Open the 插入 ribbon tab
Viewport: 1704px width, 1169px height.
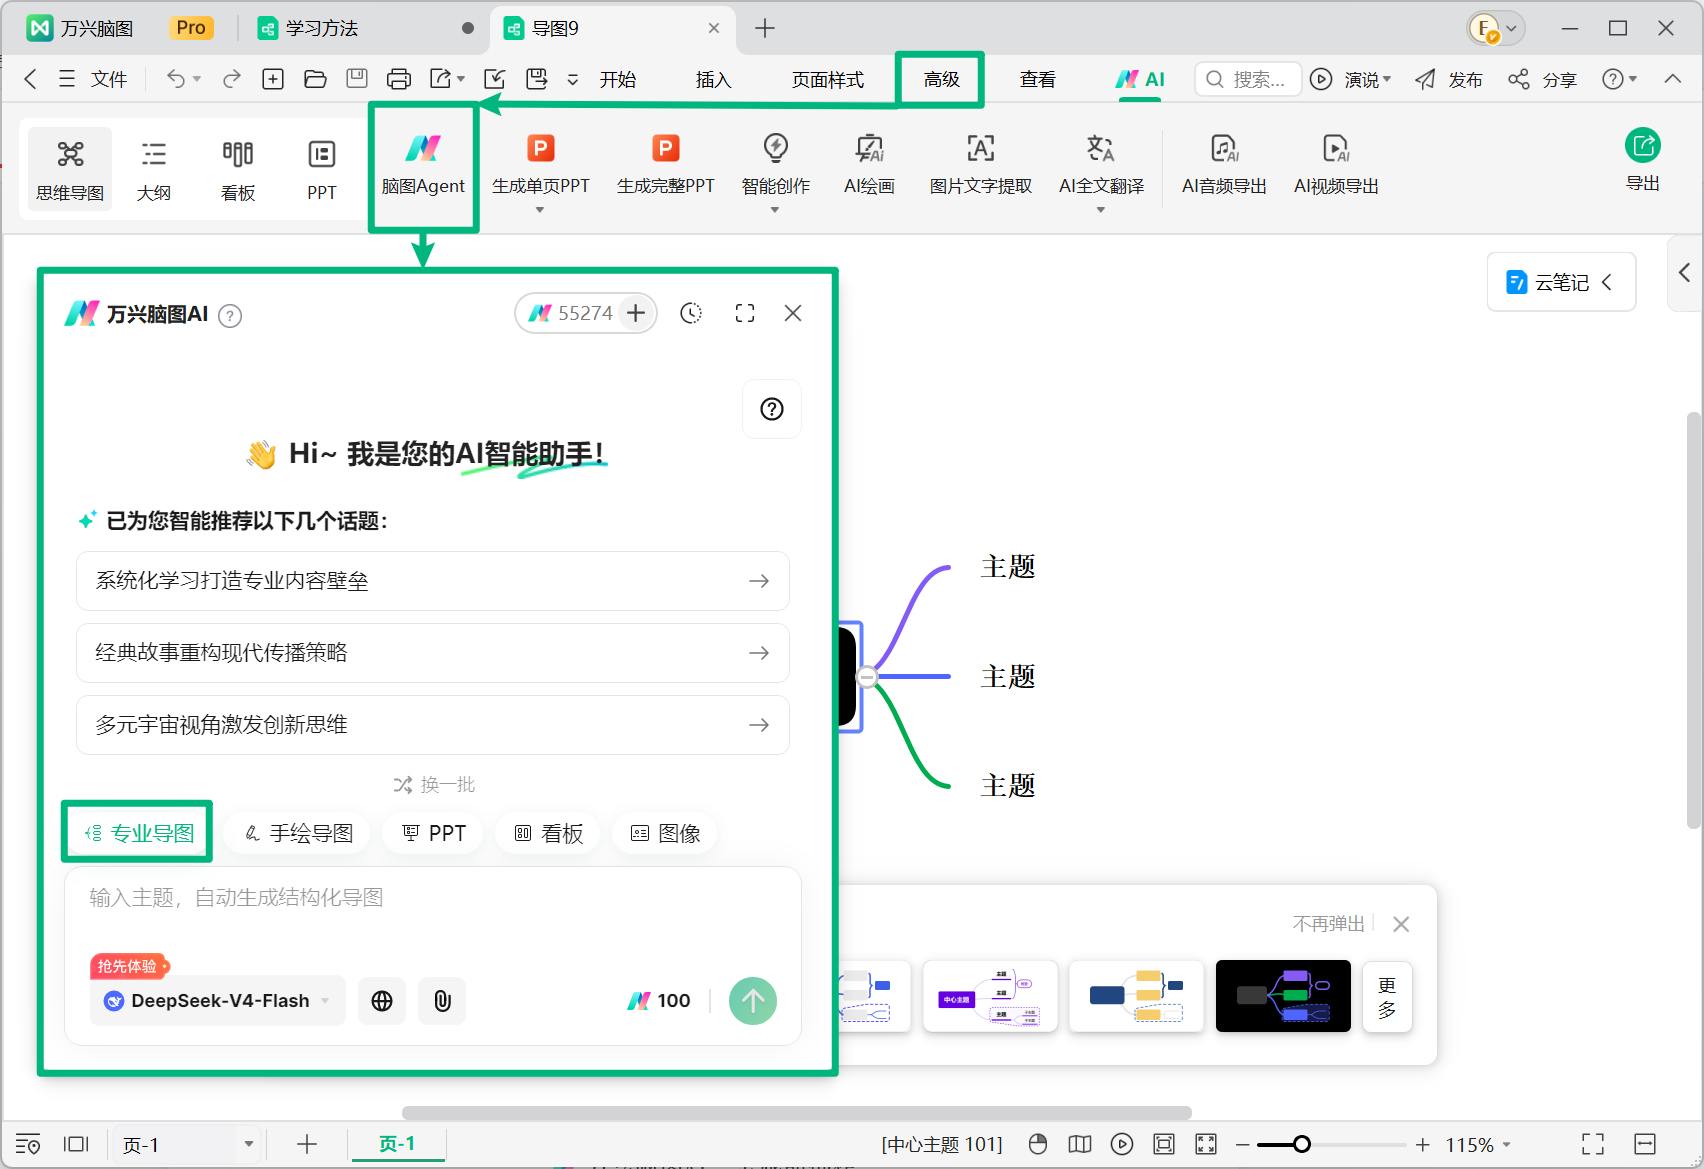(713, 79)
